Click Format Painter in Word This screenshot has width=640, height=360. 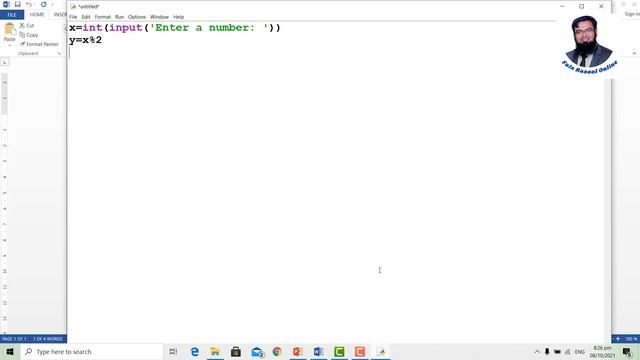point(39,44)
